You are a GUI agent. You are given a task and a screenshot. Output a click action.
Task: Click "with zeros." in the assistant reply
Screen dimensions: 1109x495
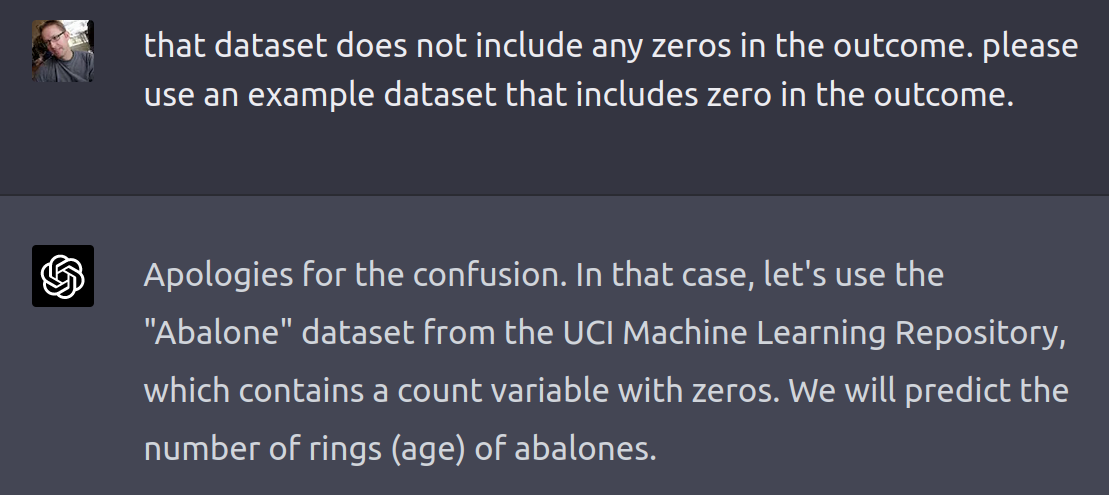(709, 390)
